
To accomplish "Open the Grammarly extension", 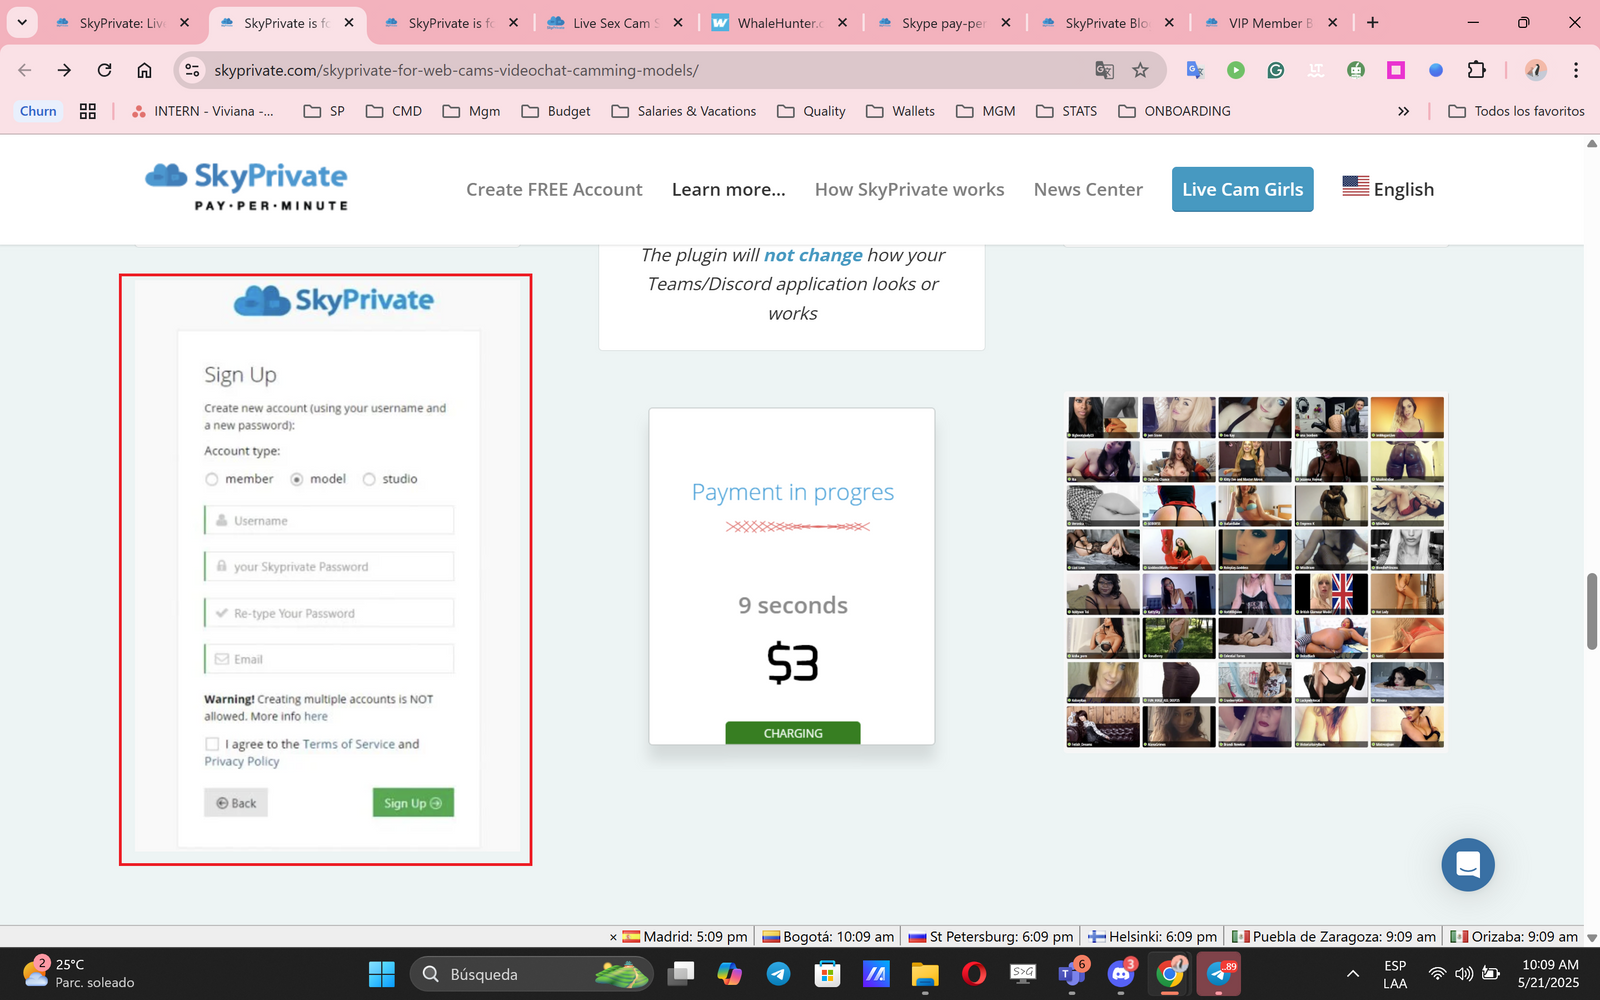I will tap(1276, 70).
